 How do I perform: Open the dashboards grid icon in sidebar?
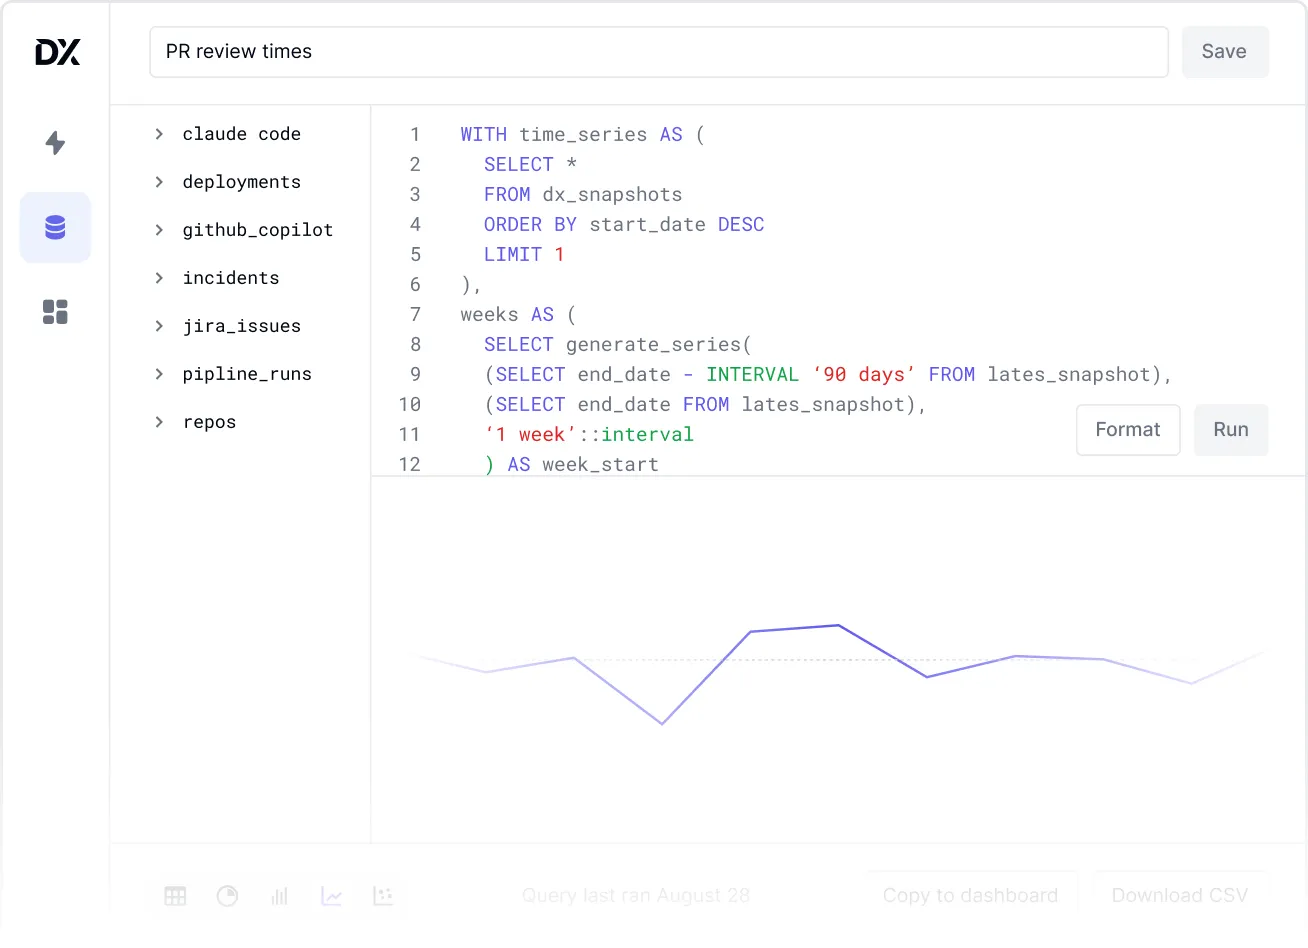[x=55, y=312]
